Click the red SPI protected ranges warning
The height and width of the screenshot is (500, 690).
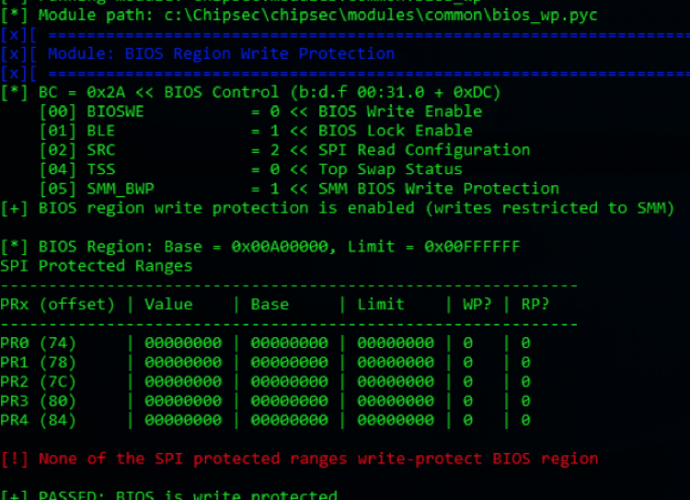click(299, 459)
